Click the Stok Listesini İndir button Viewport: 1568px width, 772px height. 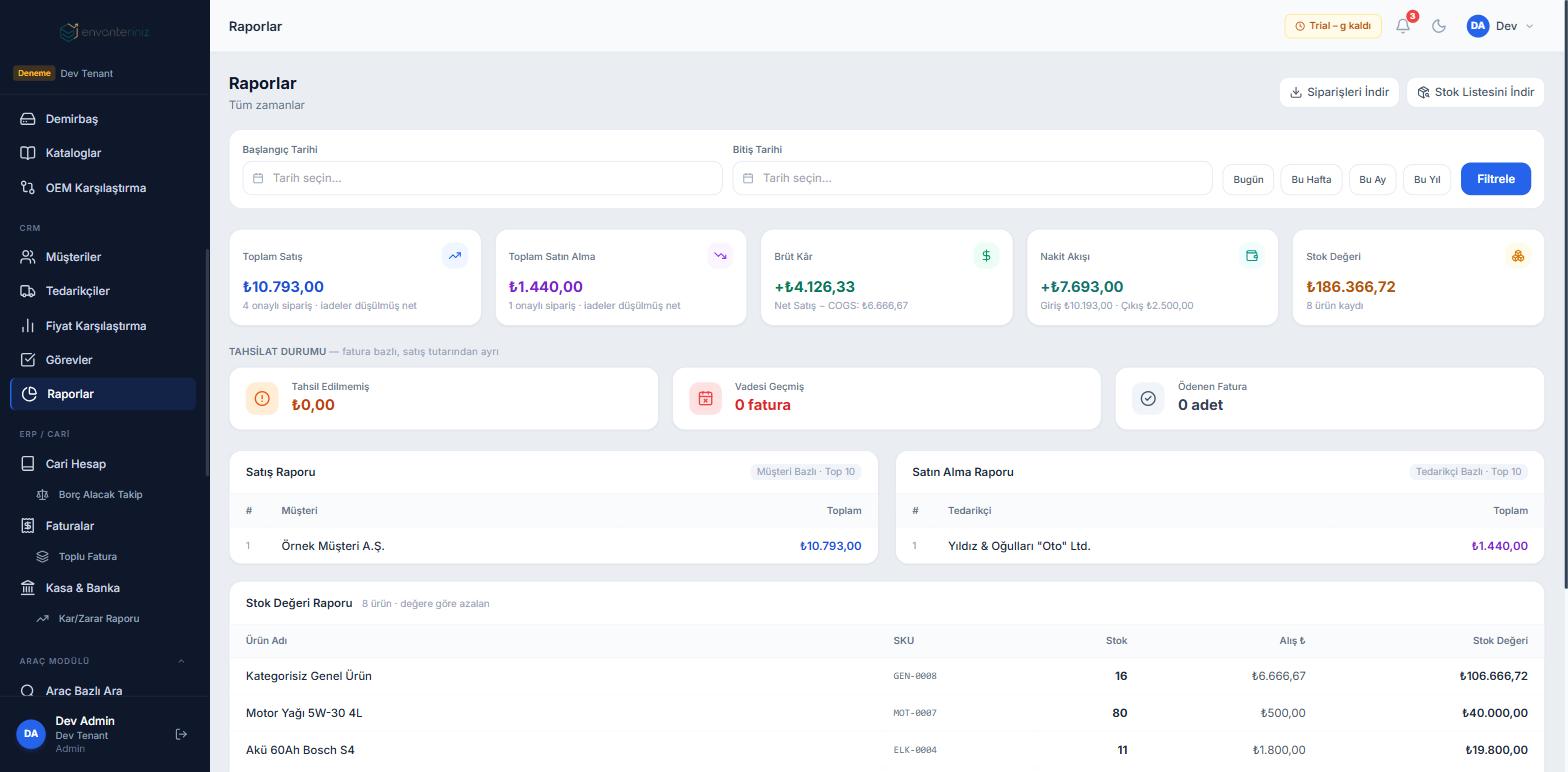pyautogui.click(x=1475, y=92)
